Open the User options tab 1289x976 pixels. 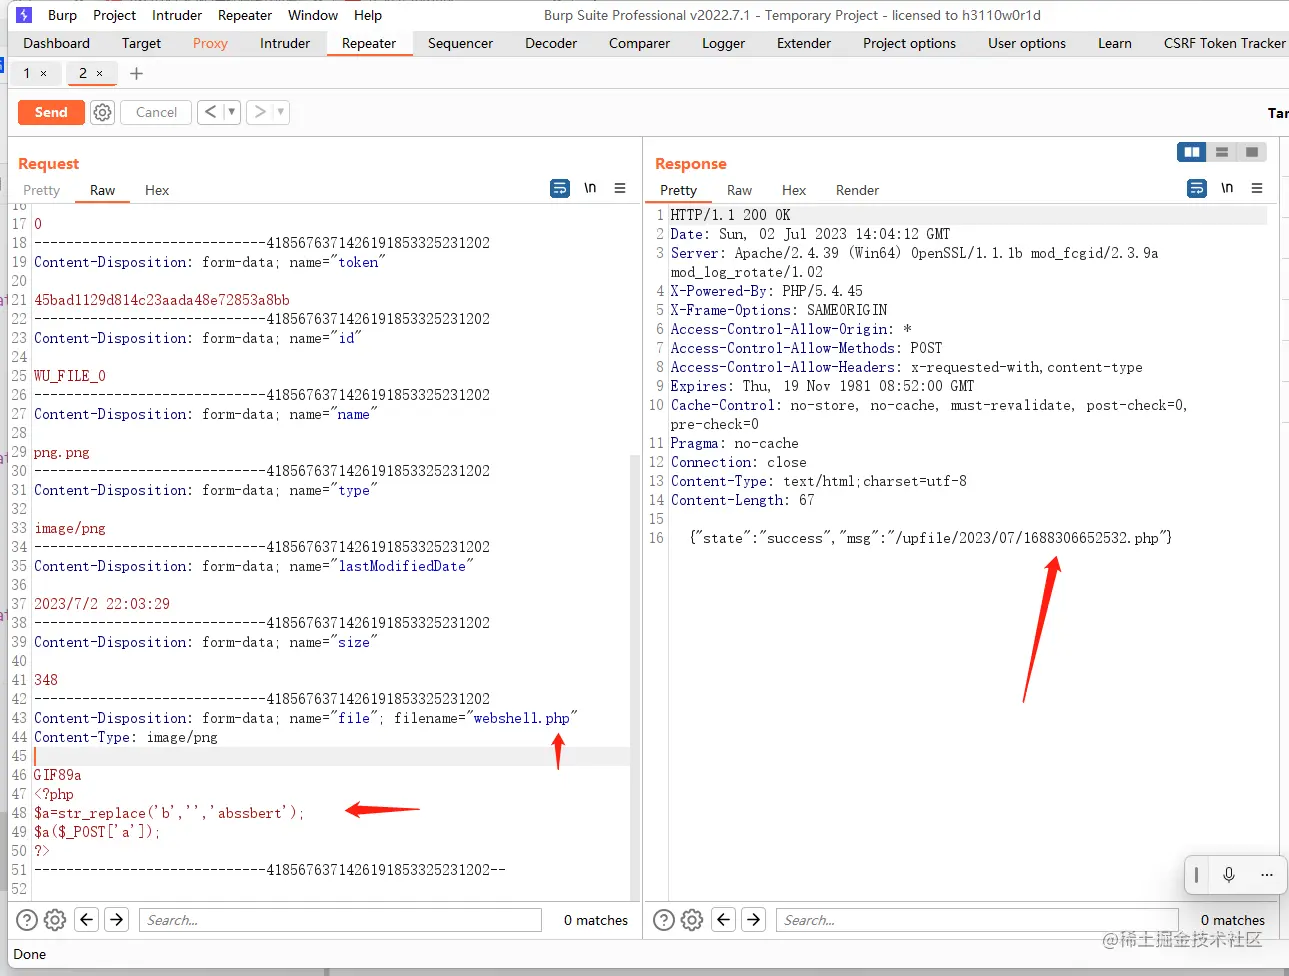point(1027,43)
